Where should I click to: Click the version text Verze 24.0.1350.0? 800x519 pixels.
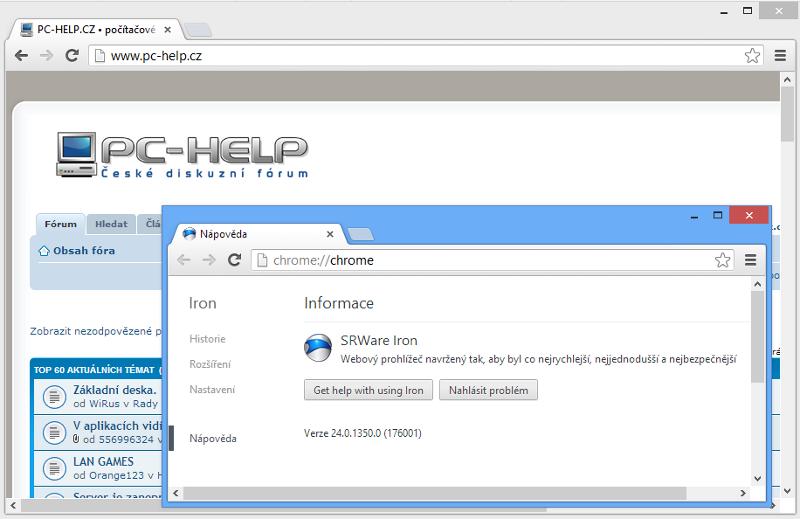363,433
